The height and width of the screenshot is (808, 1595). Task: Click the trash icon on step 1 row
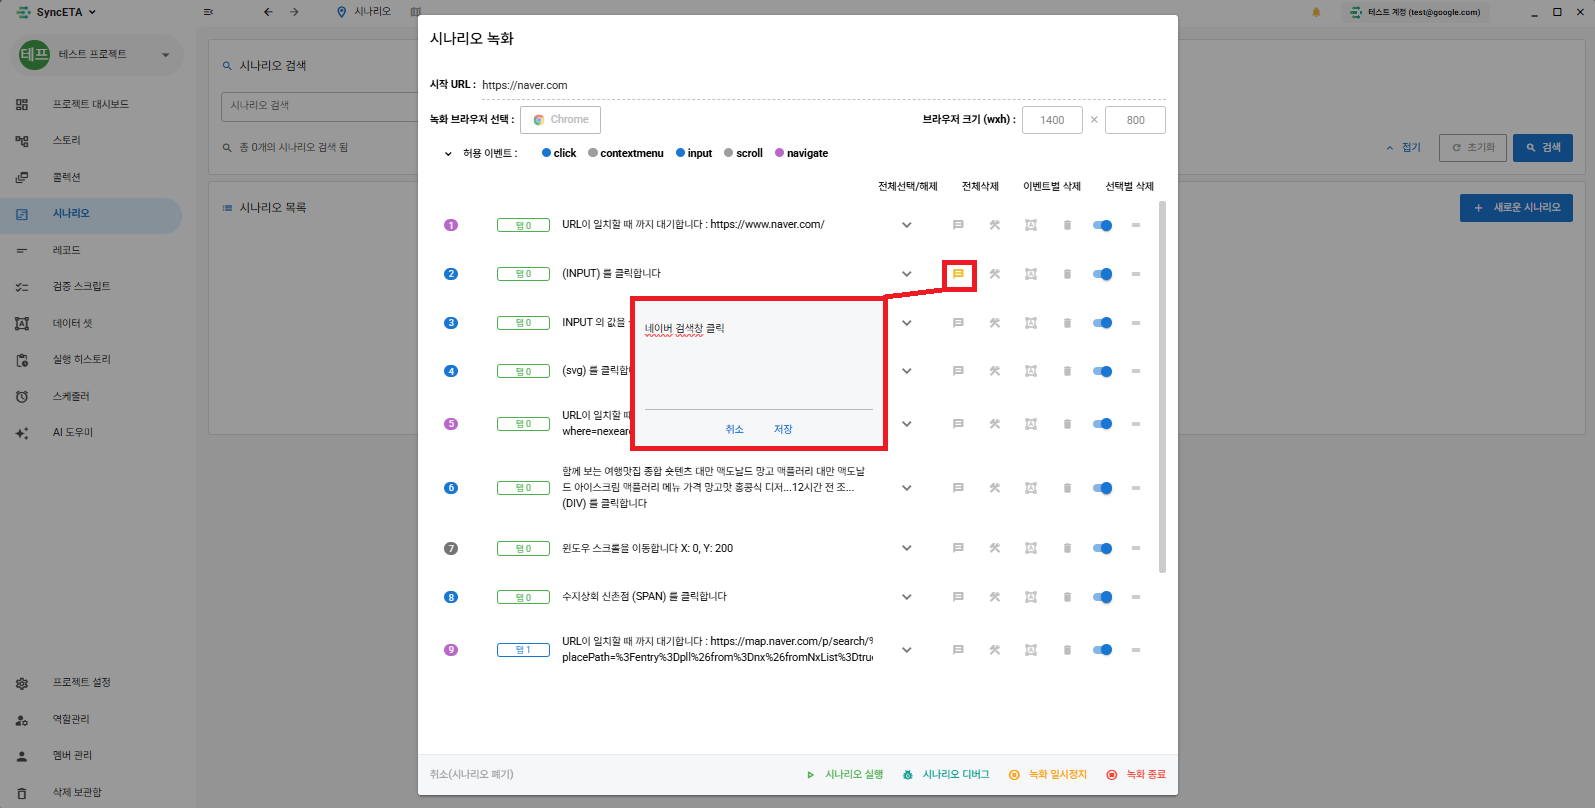pyautogui.click(x=1067, y=225)
